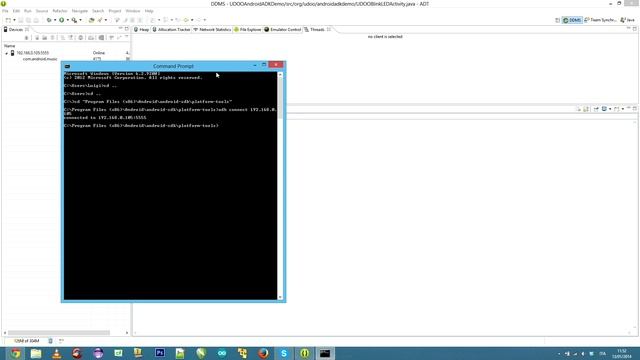The image size is (640, 360).
Task: Open the Navigate menu
Action: (80, 11)
